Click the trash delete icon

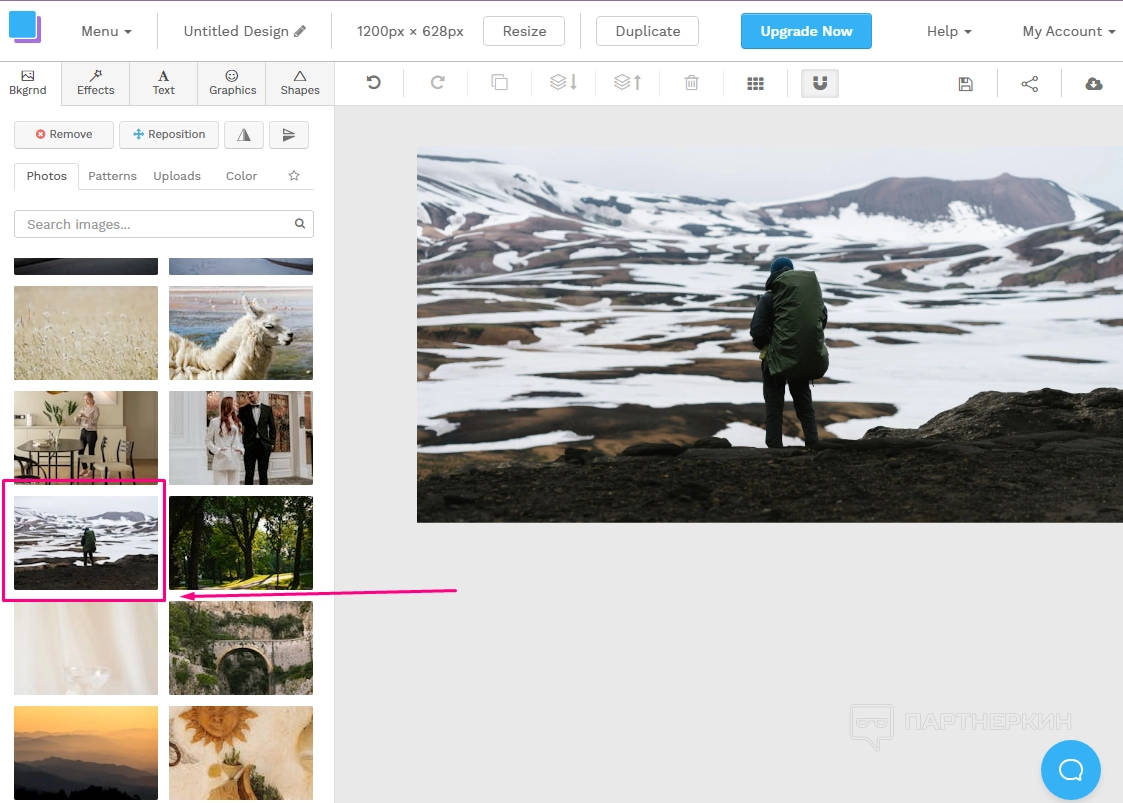(691, 83)
